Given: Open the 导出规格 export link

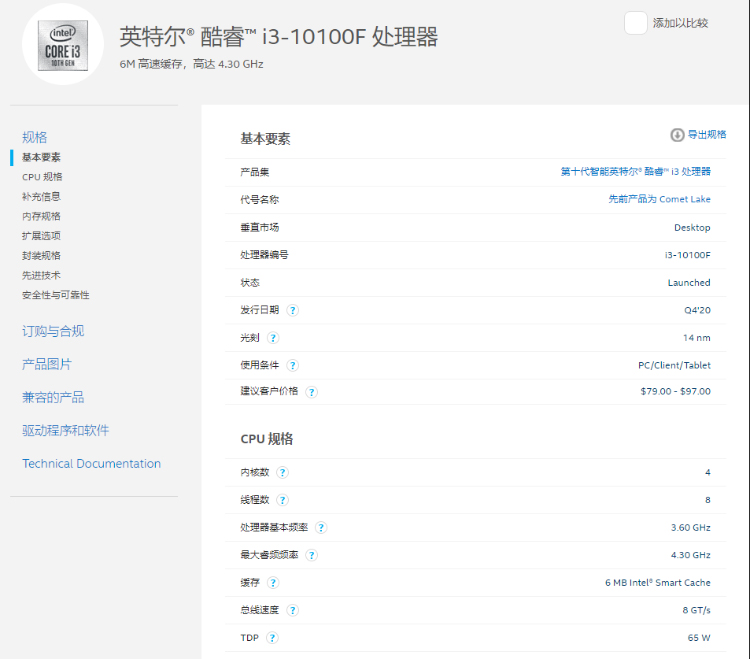Looking at the screenshot, I should 706,134.
